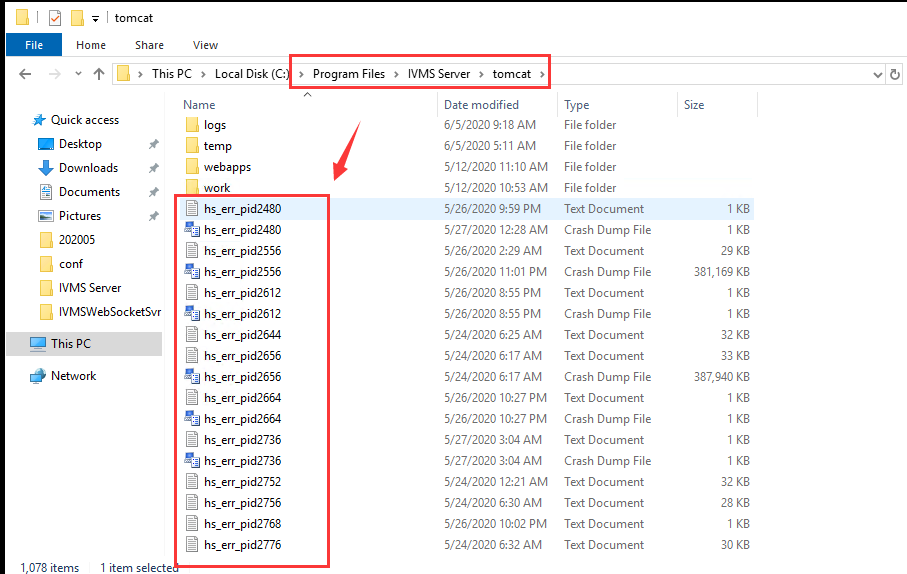Click pin icon next to Pictures
This screenshot has width=907, height=574.
153,216
